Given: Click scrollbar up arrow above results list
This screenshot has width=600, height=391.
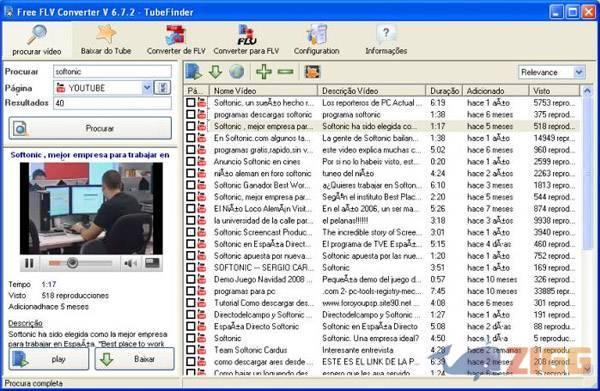Looking at the screenshot, I should [587, 91].
